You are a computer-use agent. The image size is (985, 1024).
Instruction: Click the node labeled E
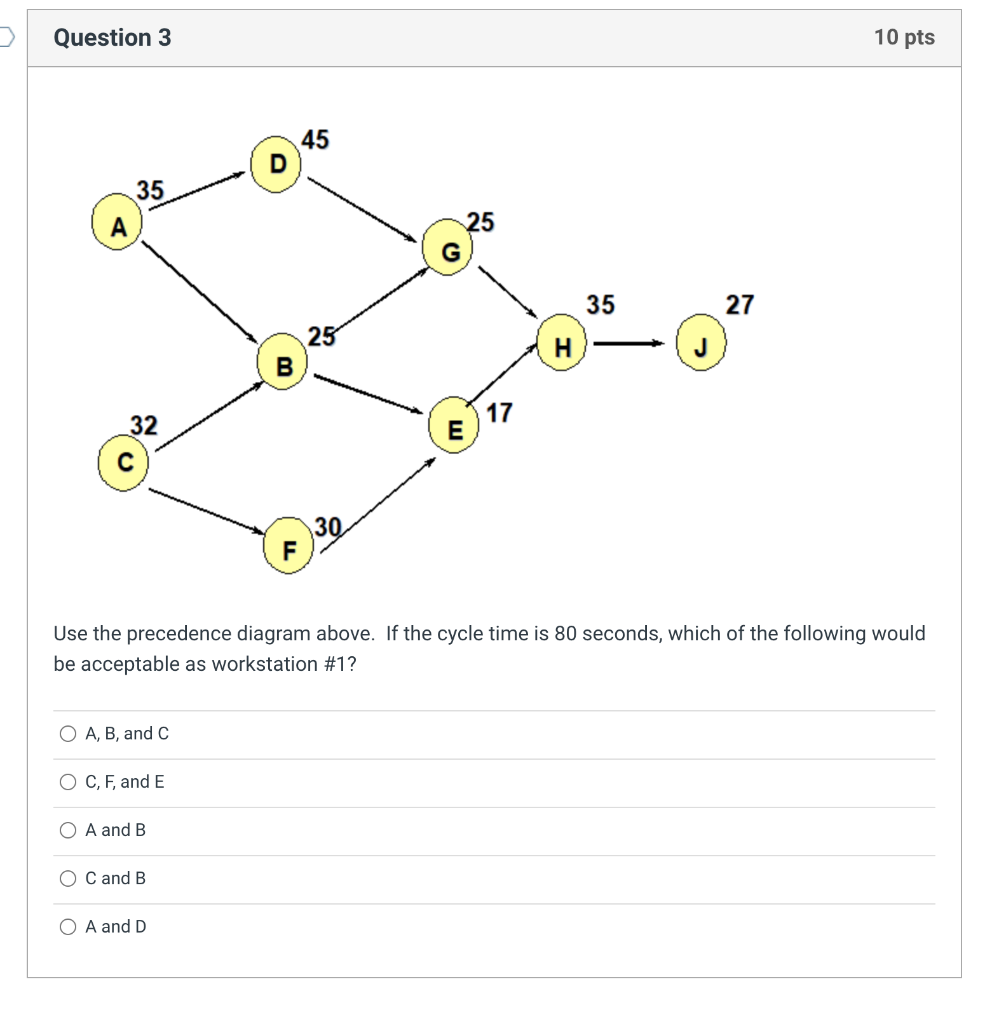(455, 430)
